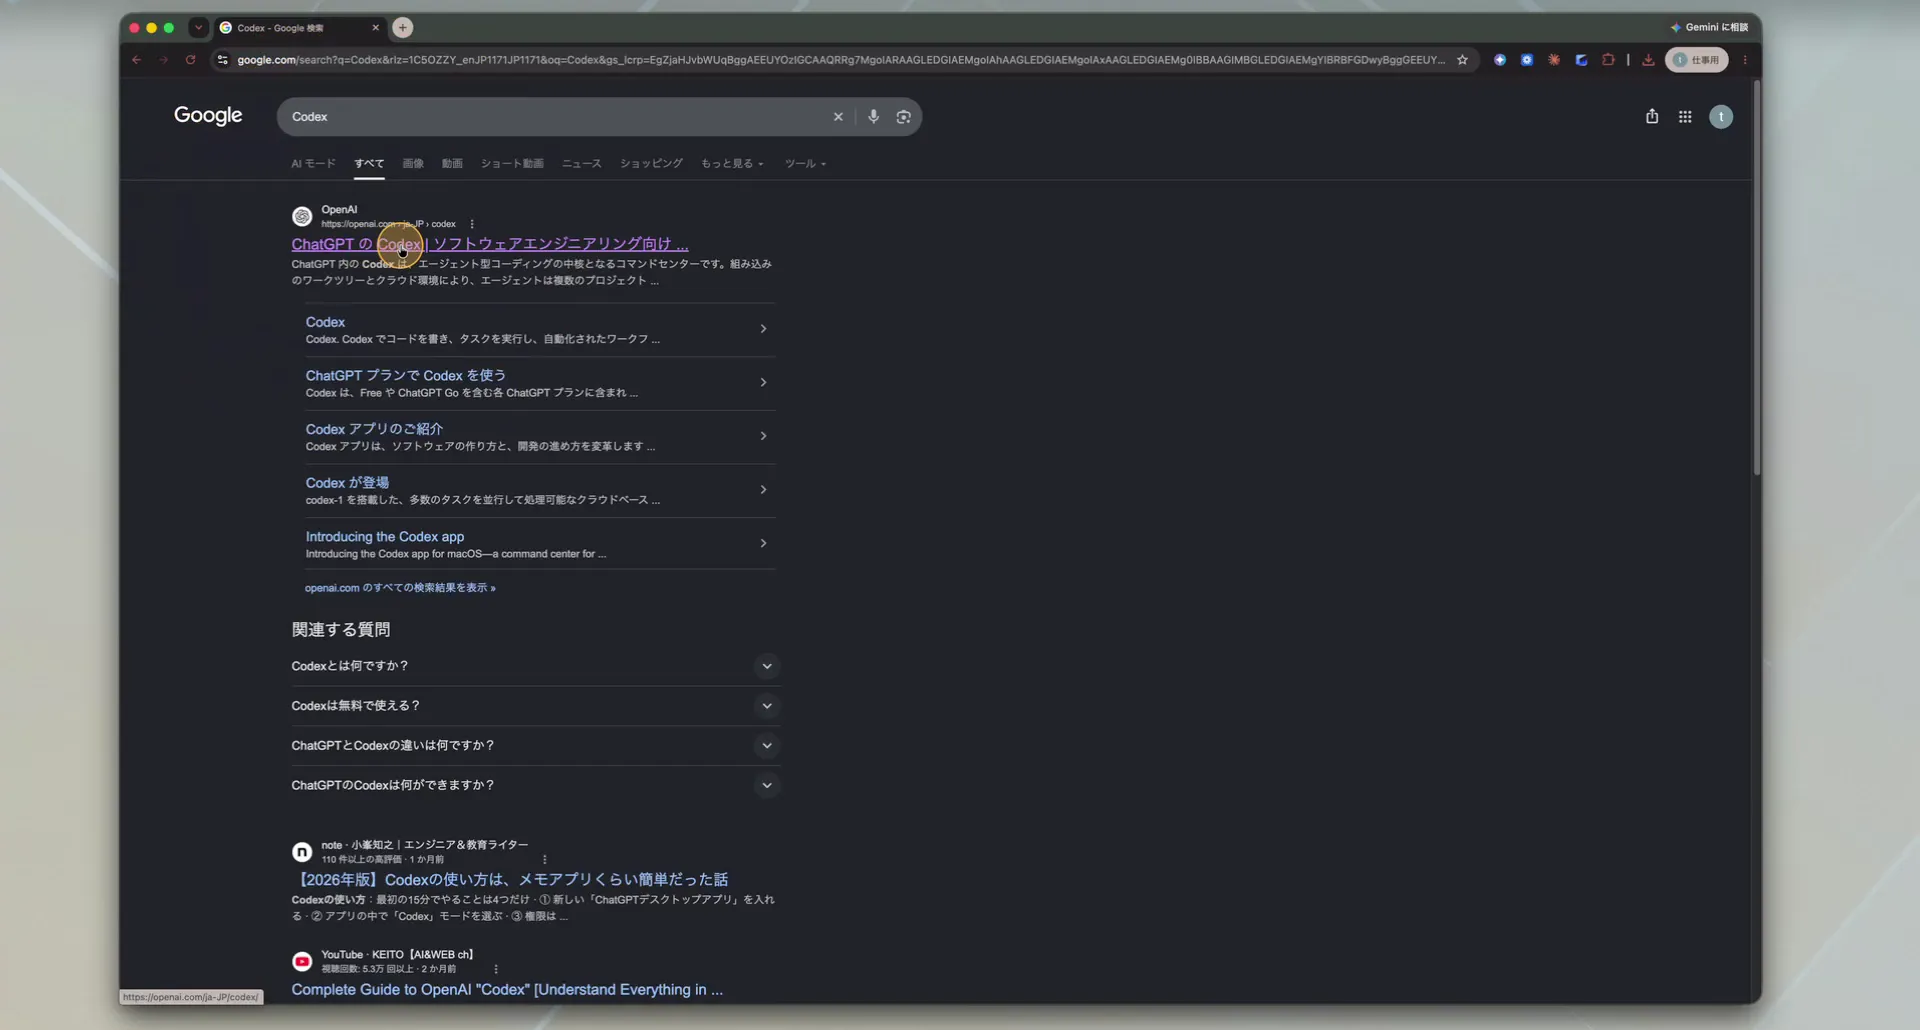Click the Google logo

click(208, 116)
